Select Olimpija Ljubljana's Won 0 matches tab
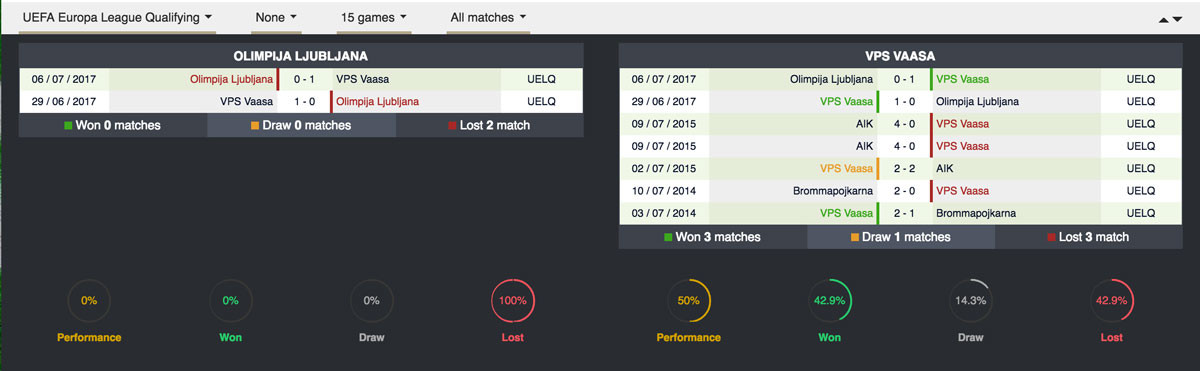The image size is (1200, 371). [x=113, y=125]
